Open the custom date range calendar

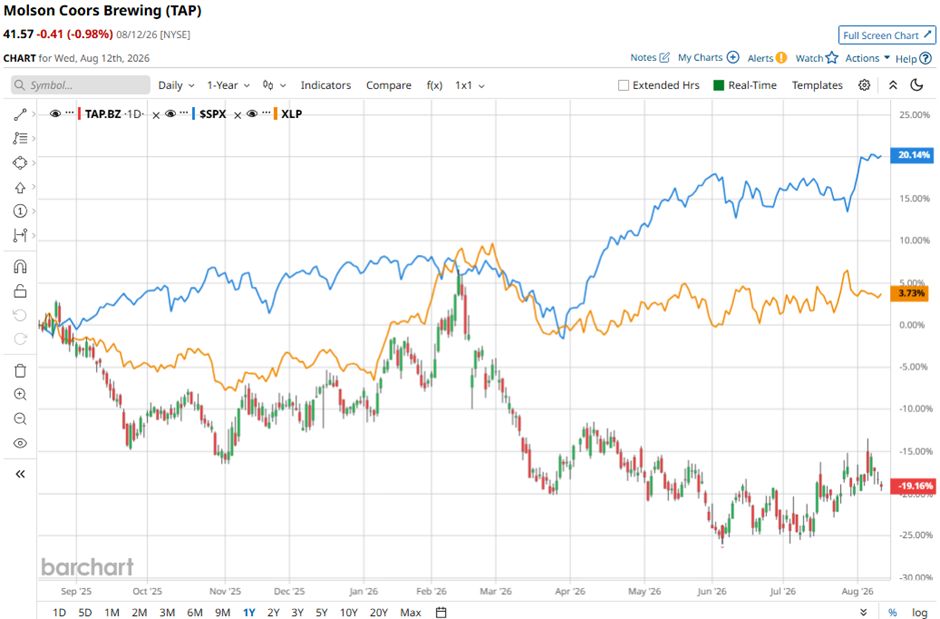click(441, 612)
